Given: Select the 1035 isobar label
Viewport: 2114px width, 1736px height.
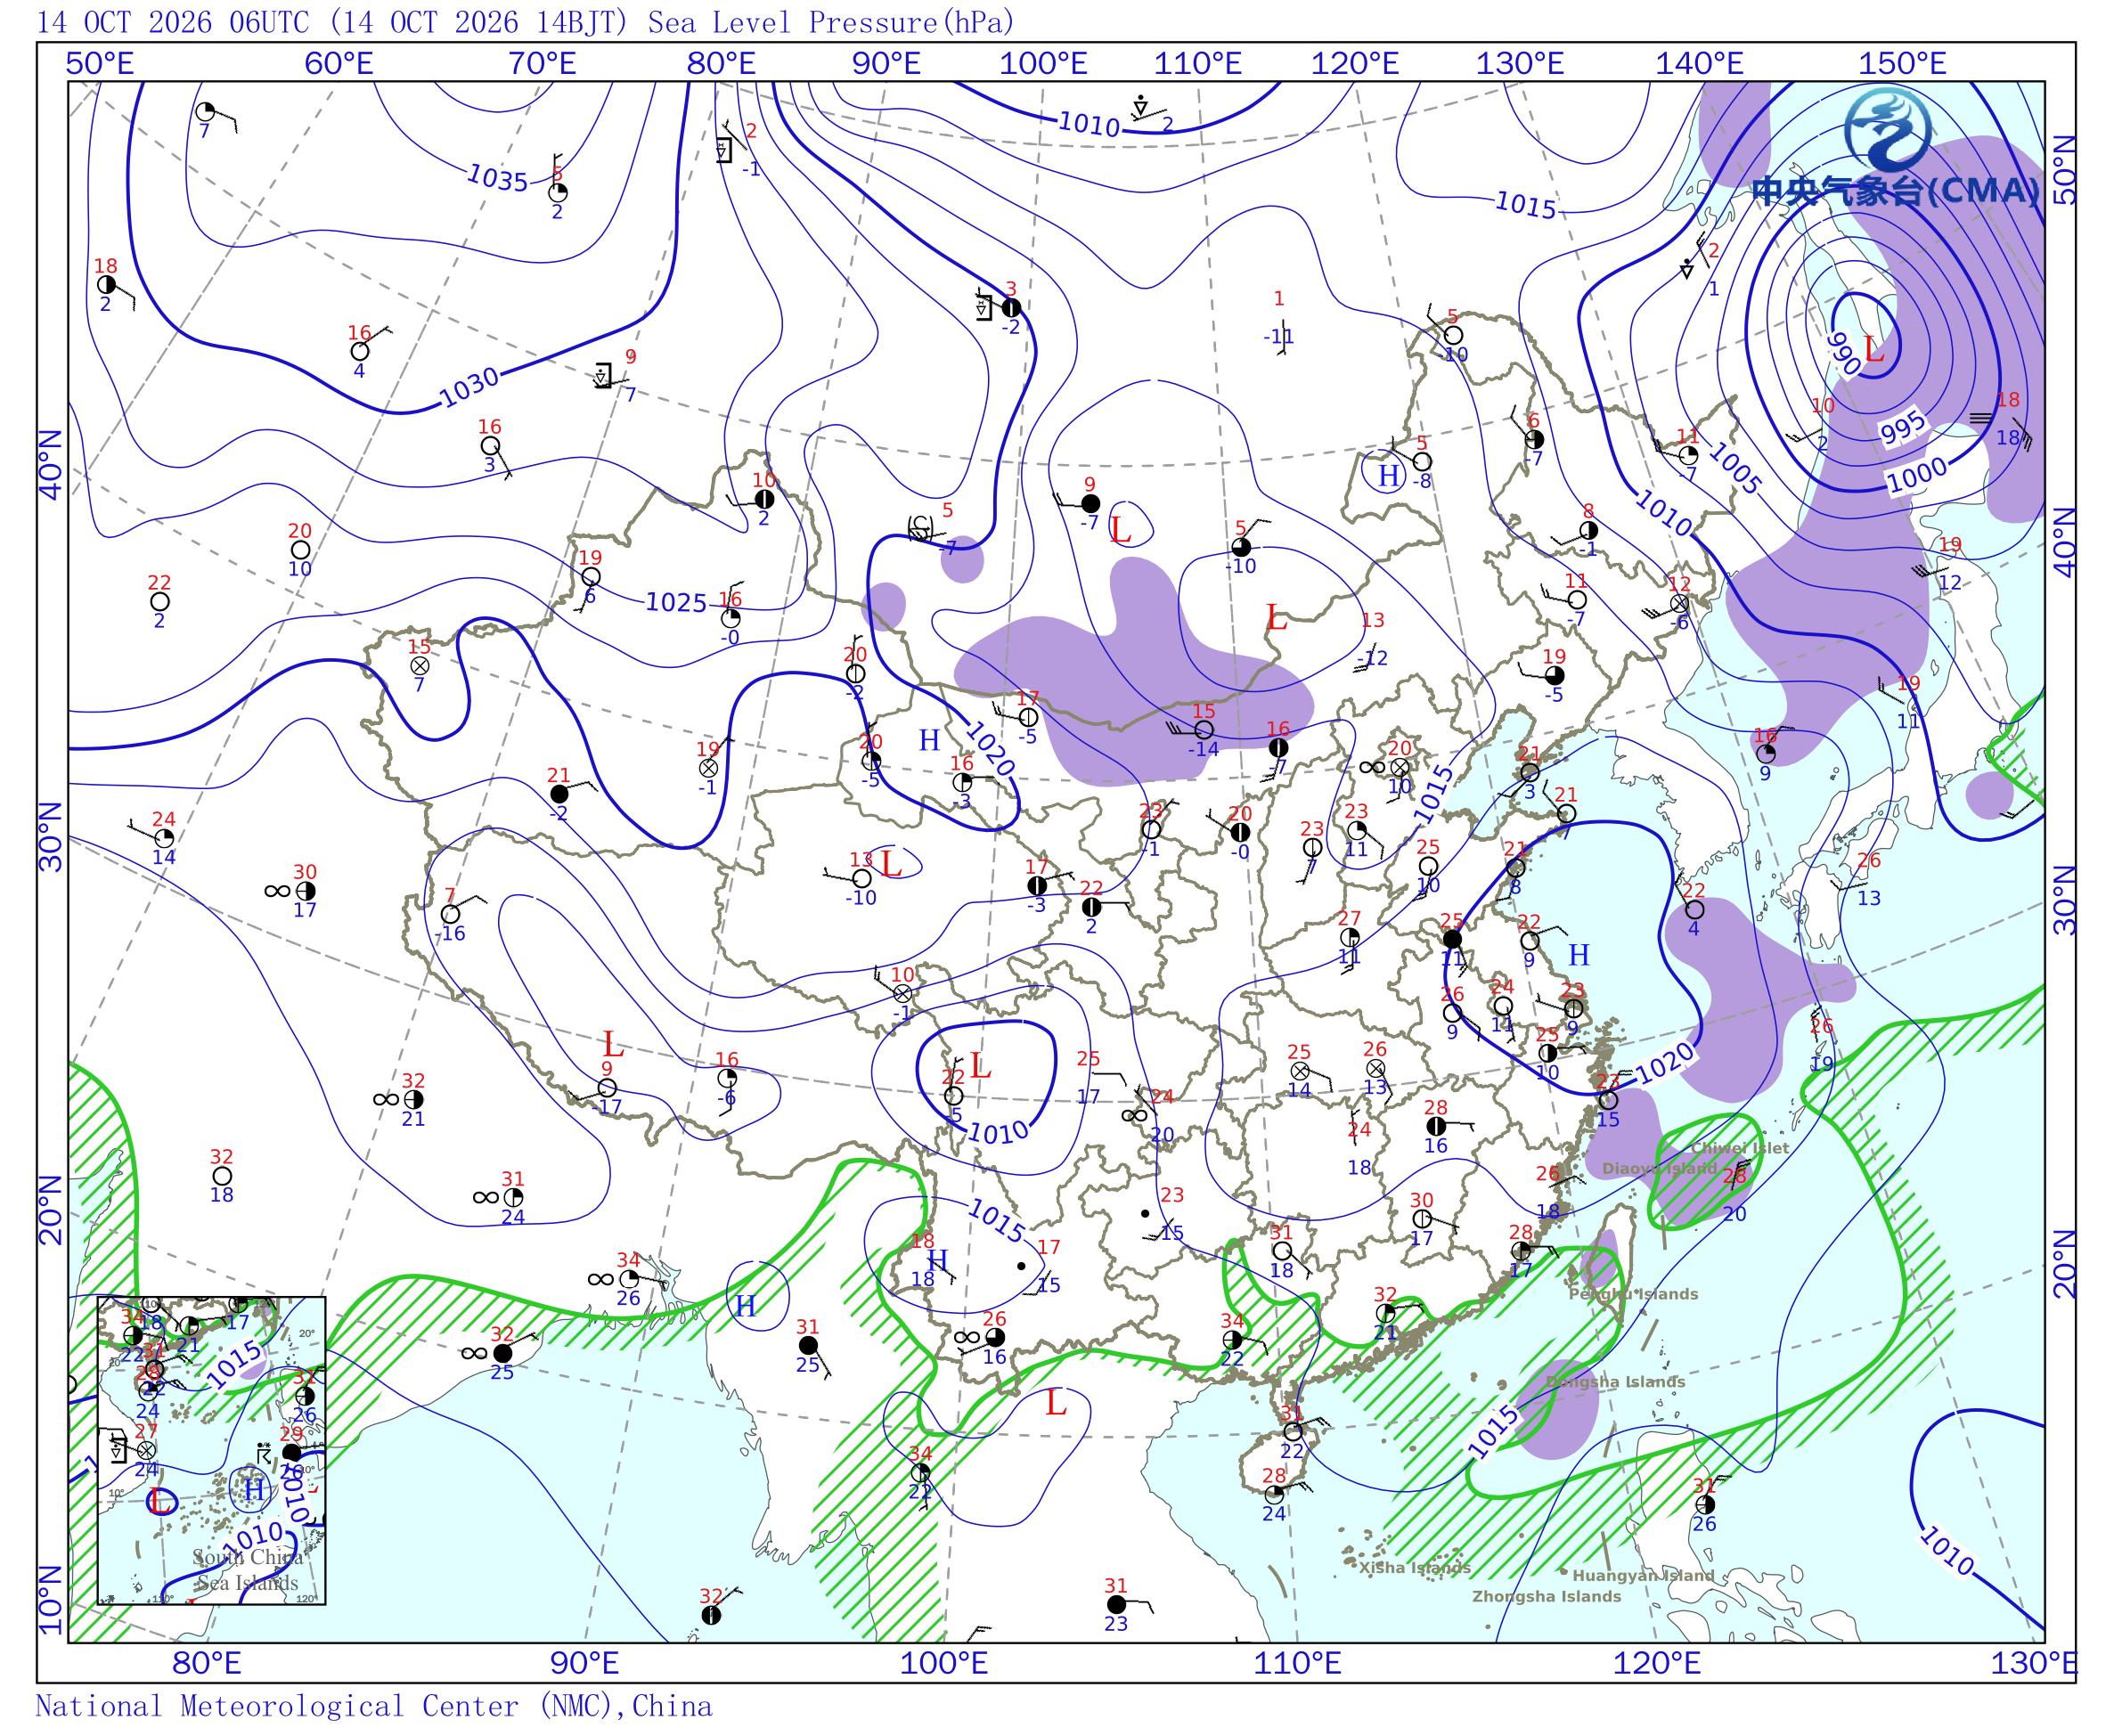Looking at the screenshot, I should point(497,178).
